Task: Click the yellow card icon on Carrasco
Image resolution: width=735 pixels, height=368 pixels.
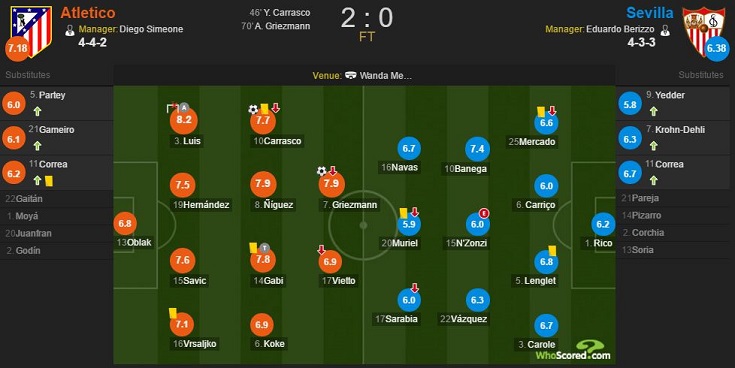Action: [264, 109]
